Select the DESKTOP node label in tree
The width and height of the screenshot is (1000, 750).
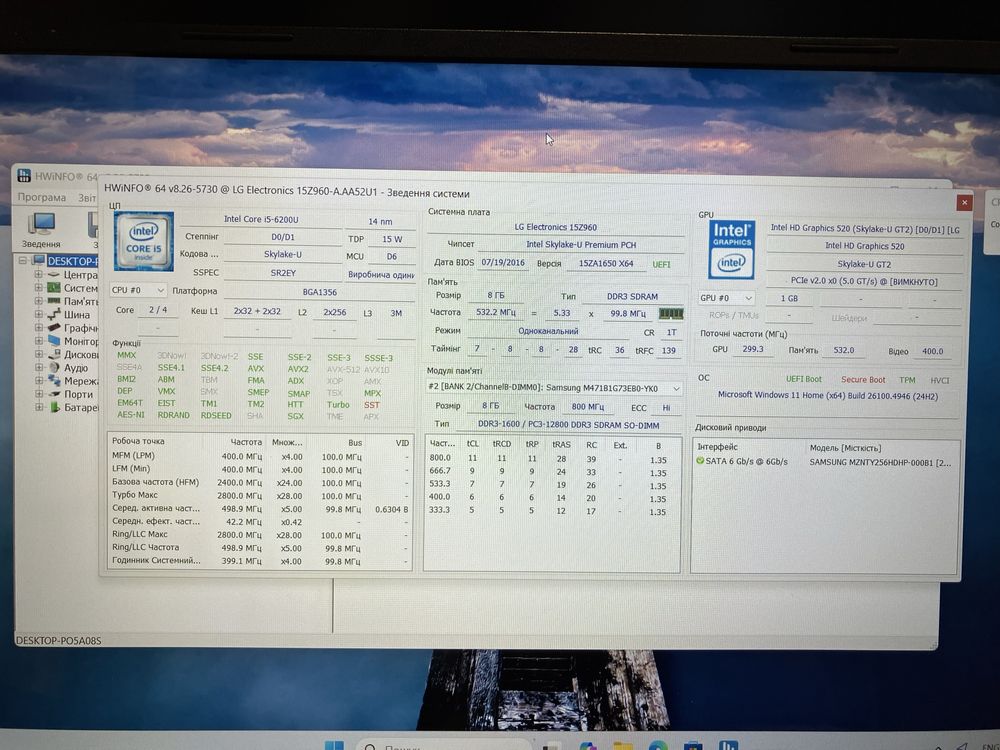[73, 261]
